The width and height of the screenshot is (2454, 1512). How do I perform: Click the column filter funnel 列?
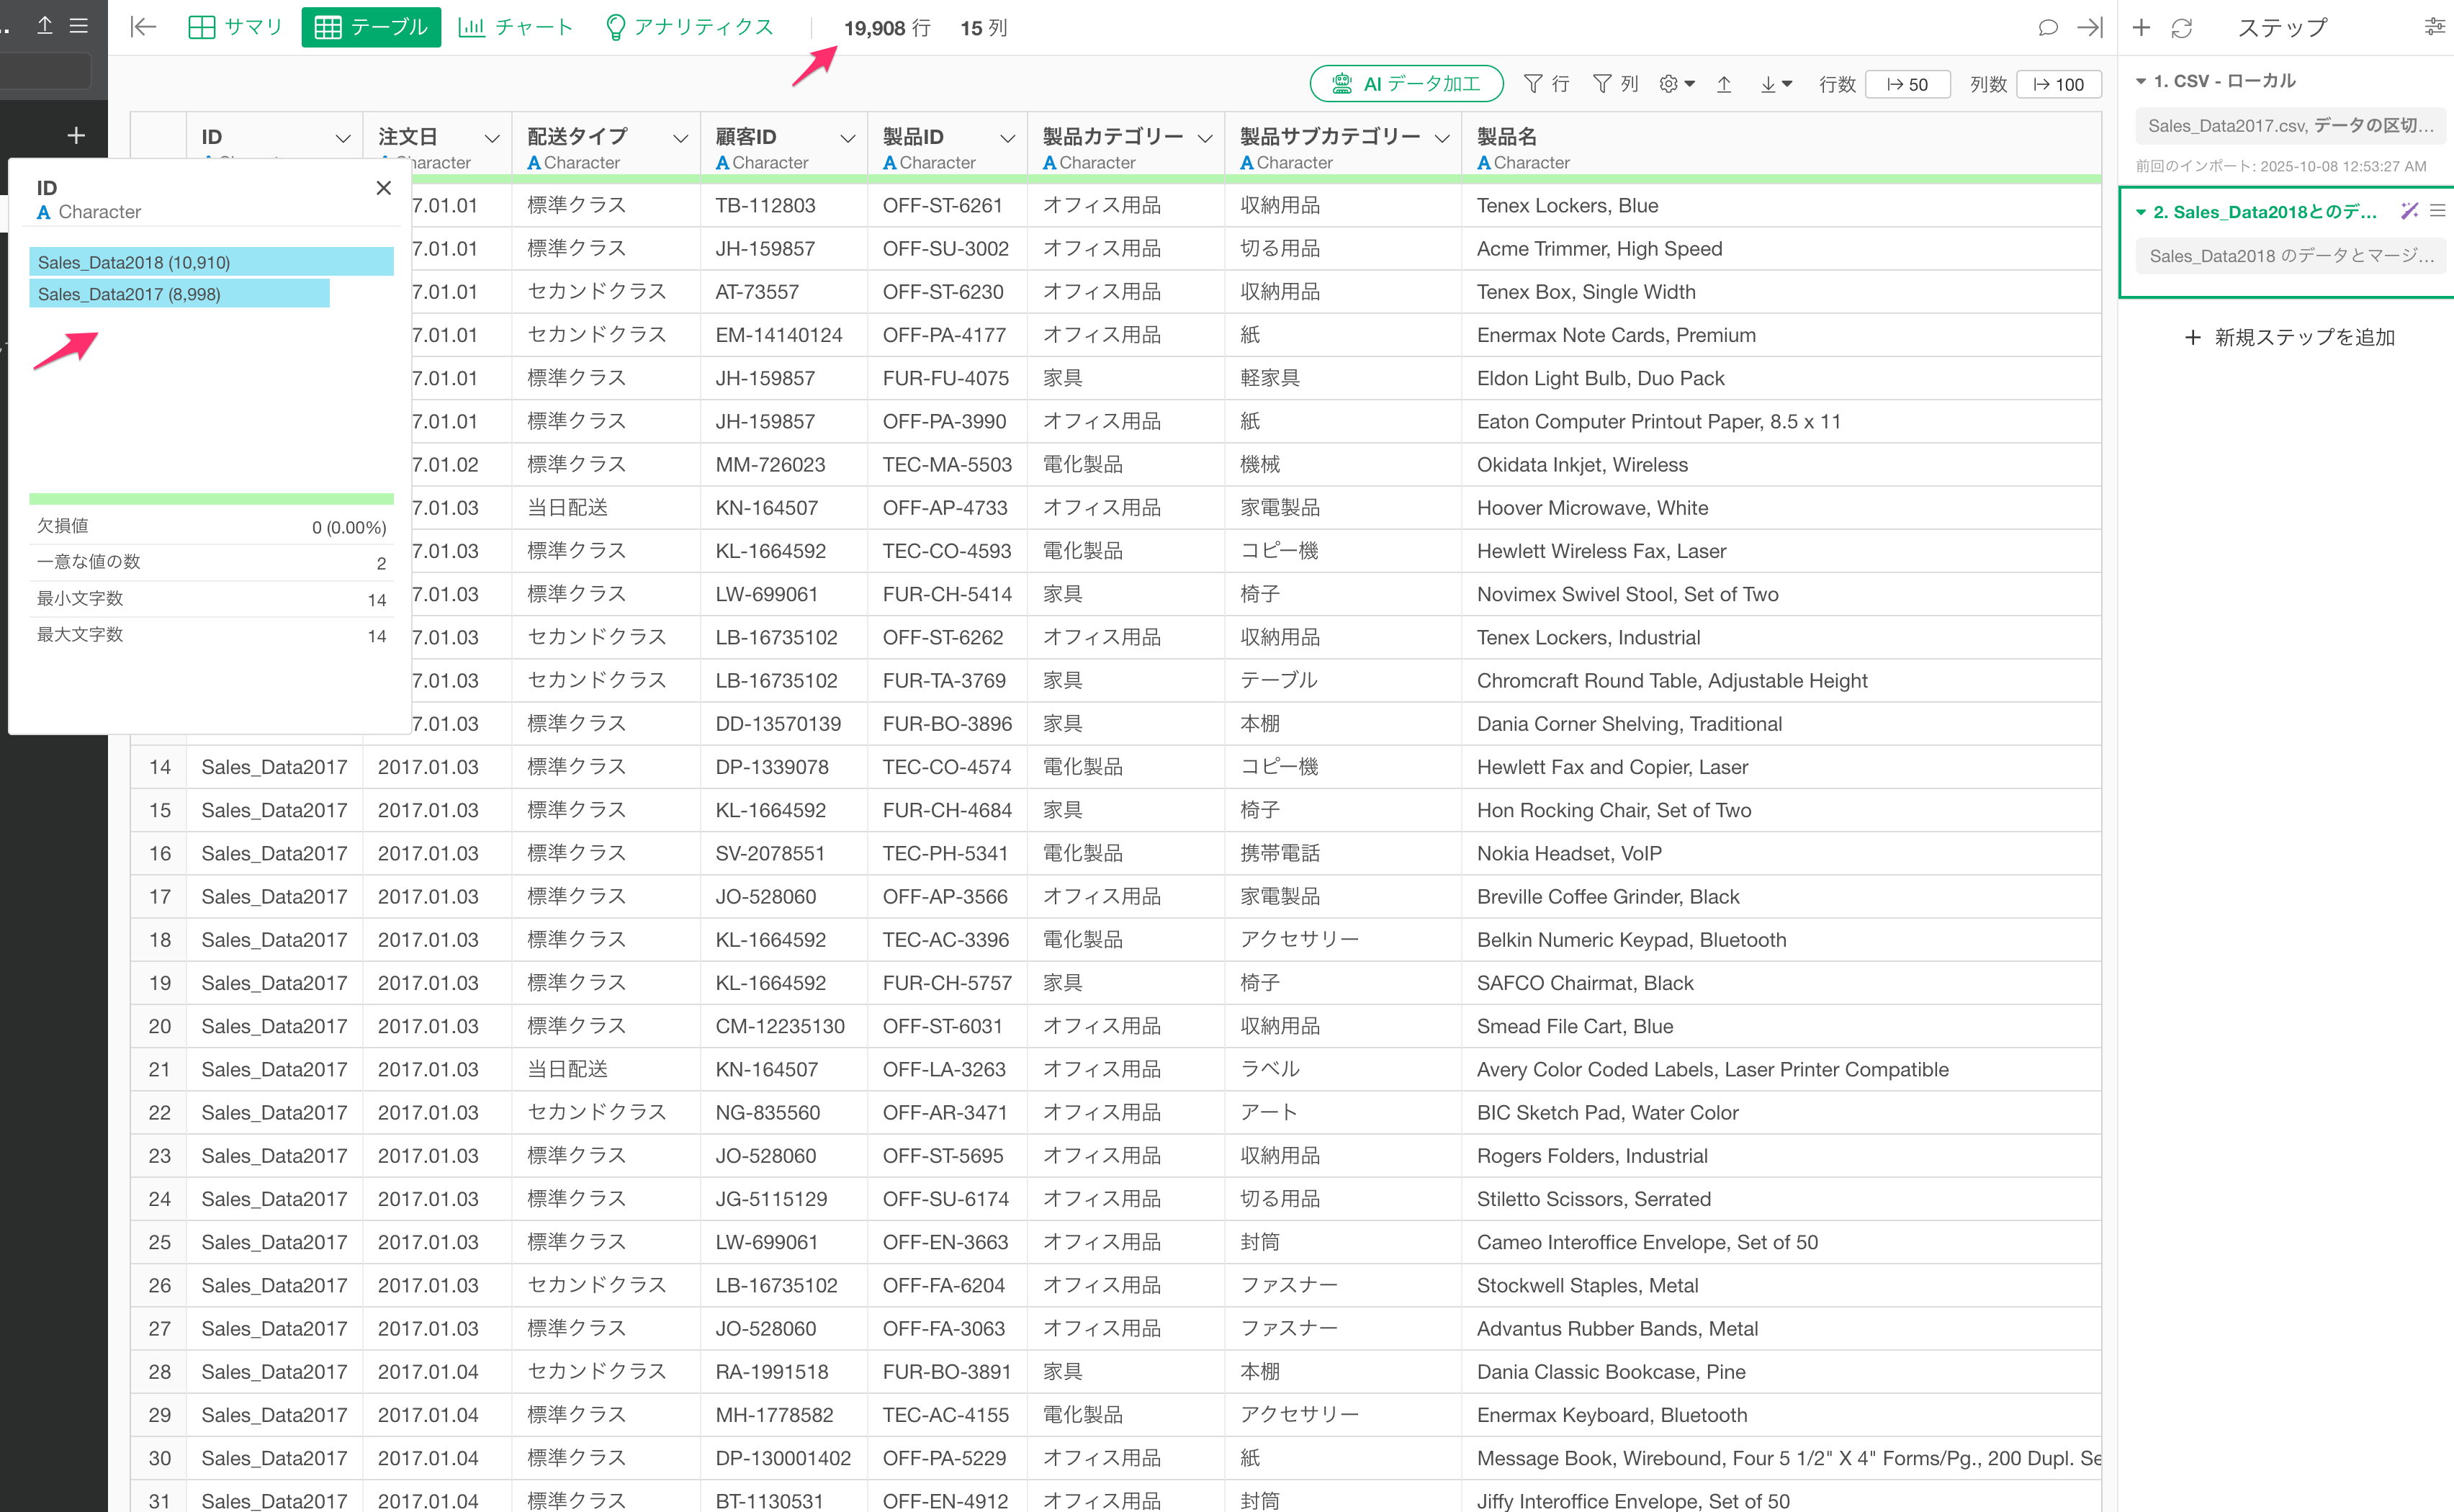[x=1614, y=84]
